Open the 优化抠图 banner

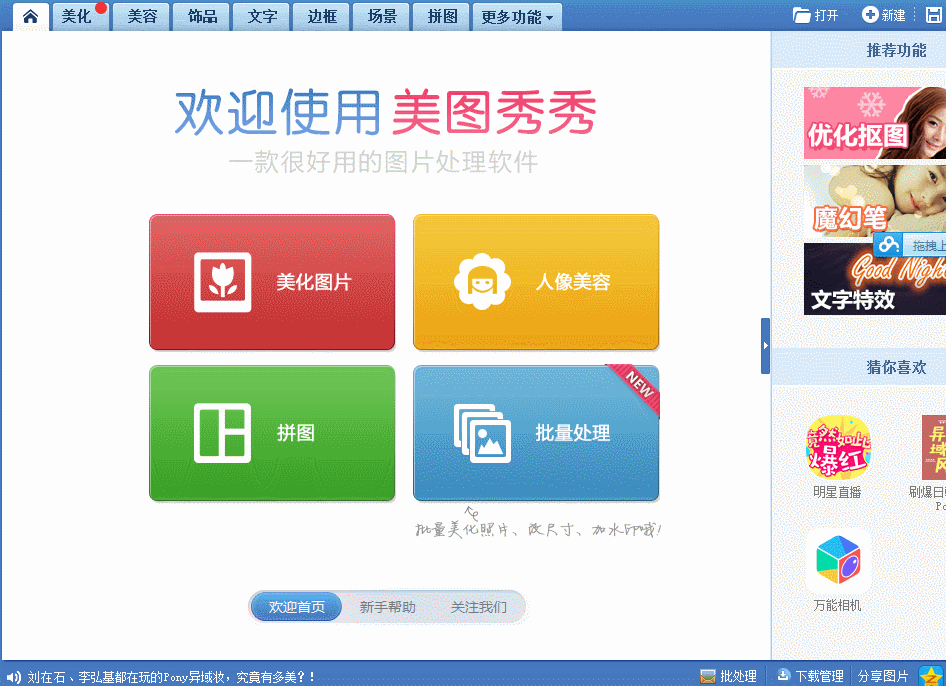(x=875, y=123)
